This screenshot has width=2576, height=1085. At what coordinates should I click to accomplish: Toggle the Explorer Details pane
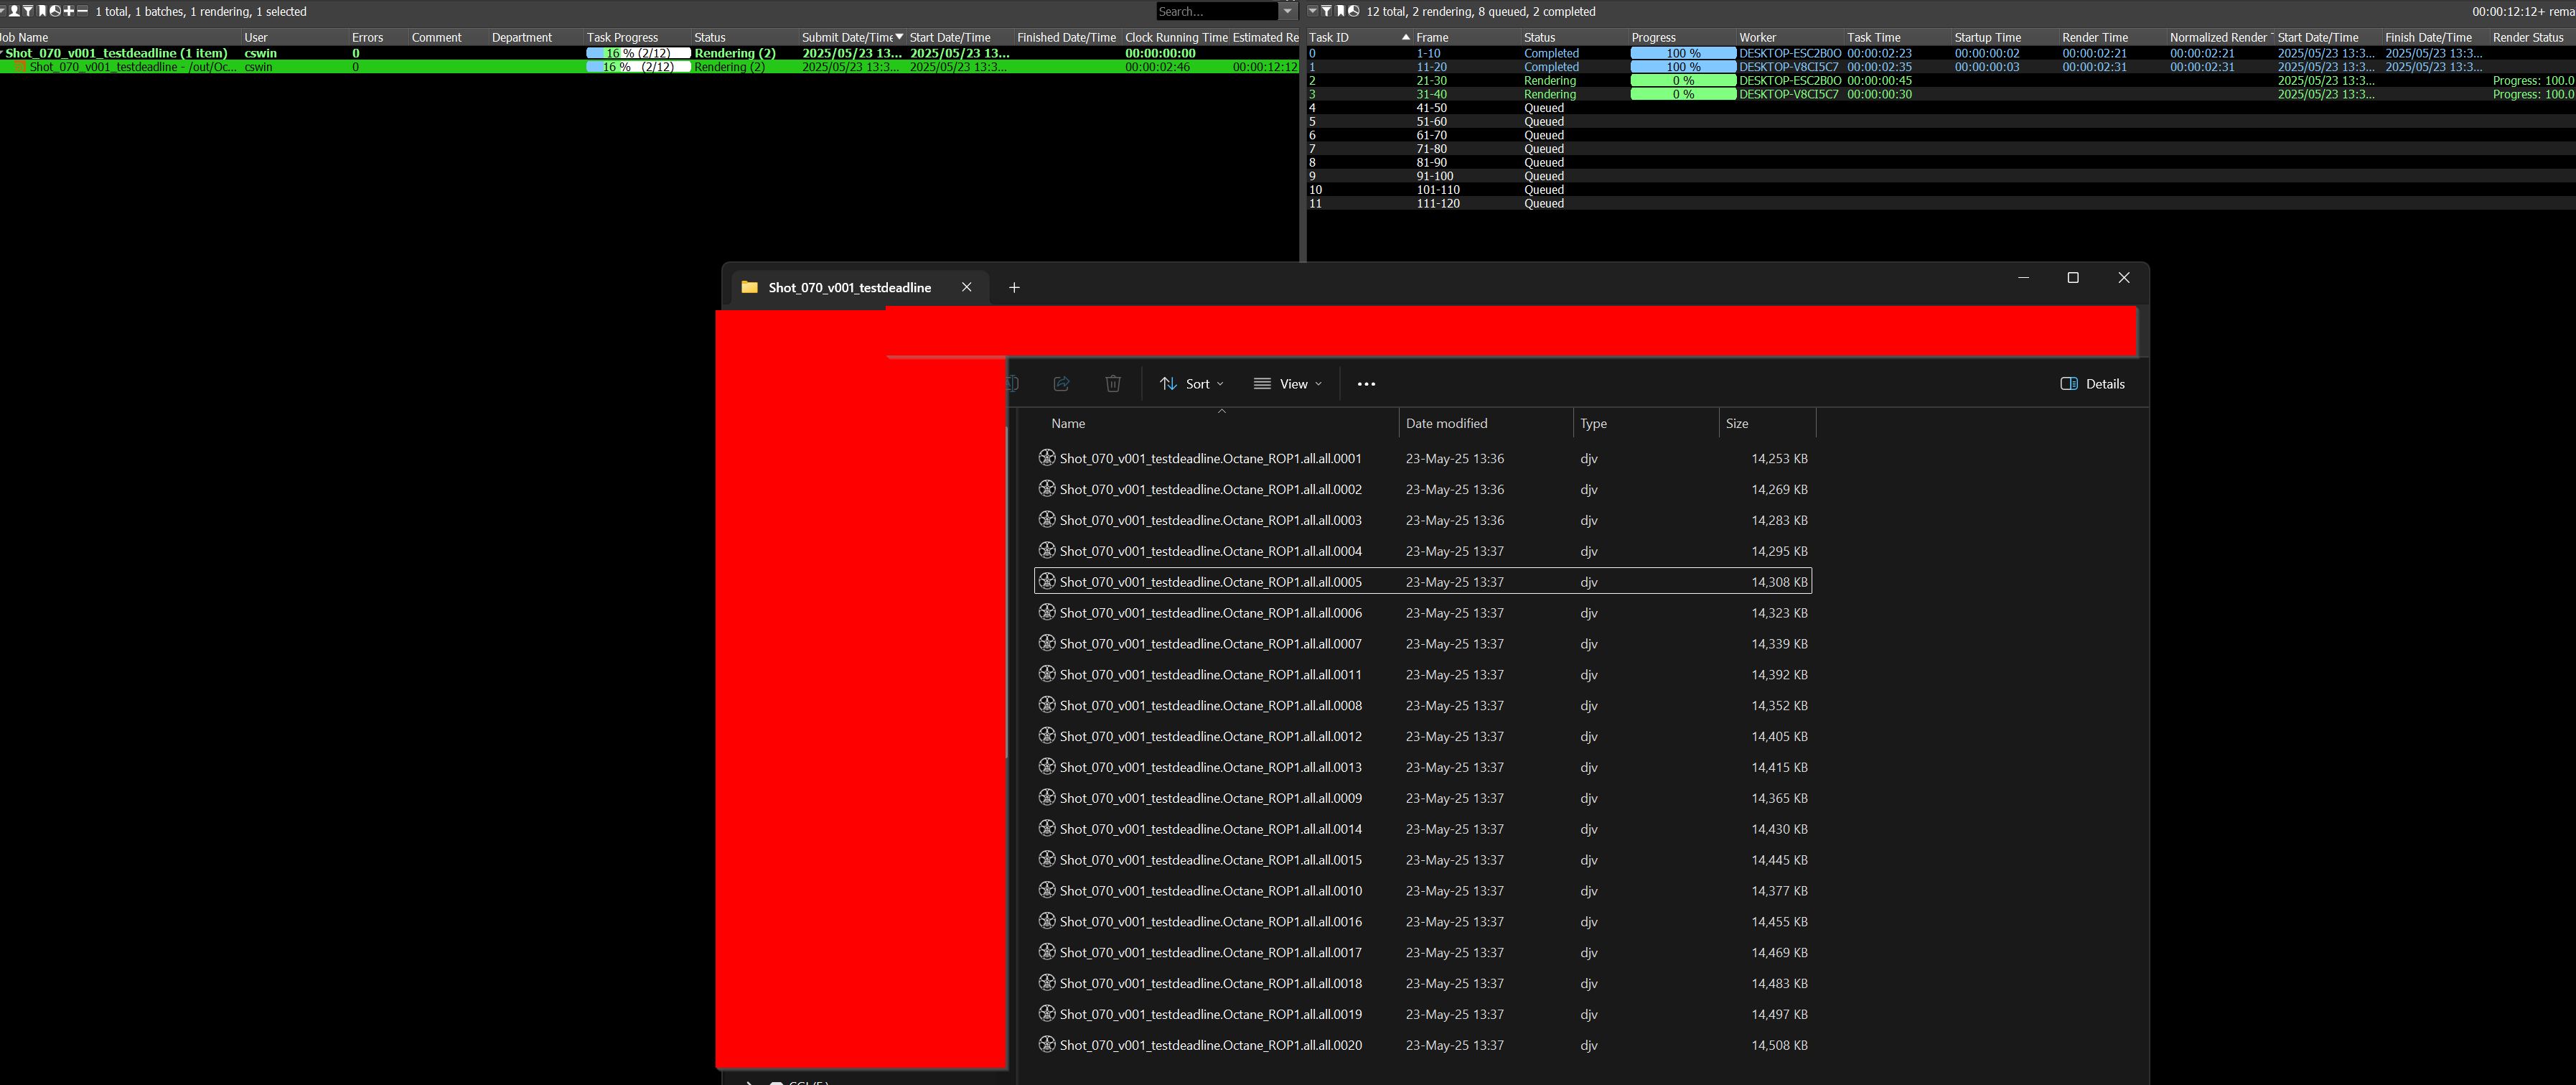click(2092, 384)
